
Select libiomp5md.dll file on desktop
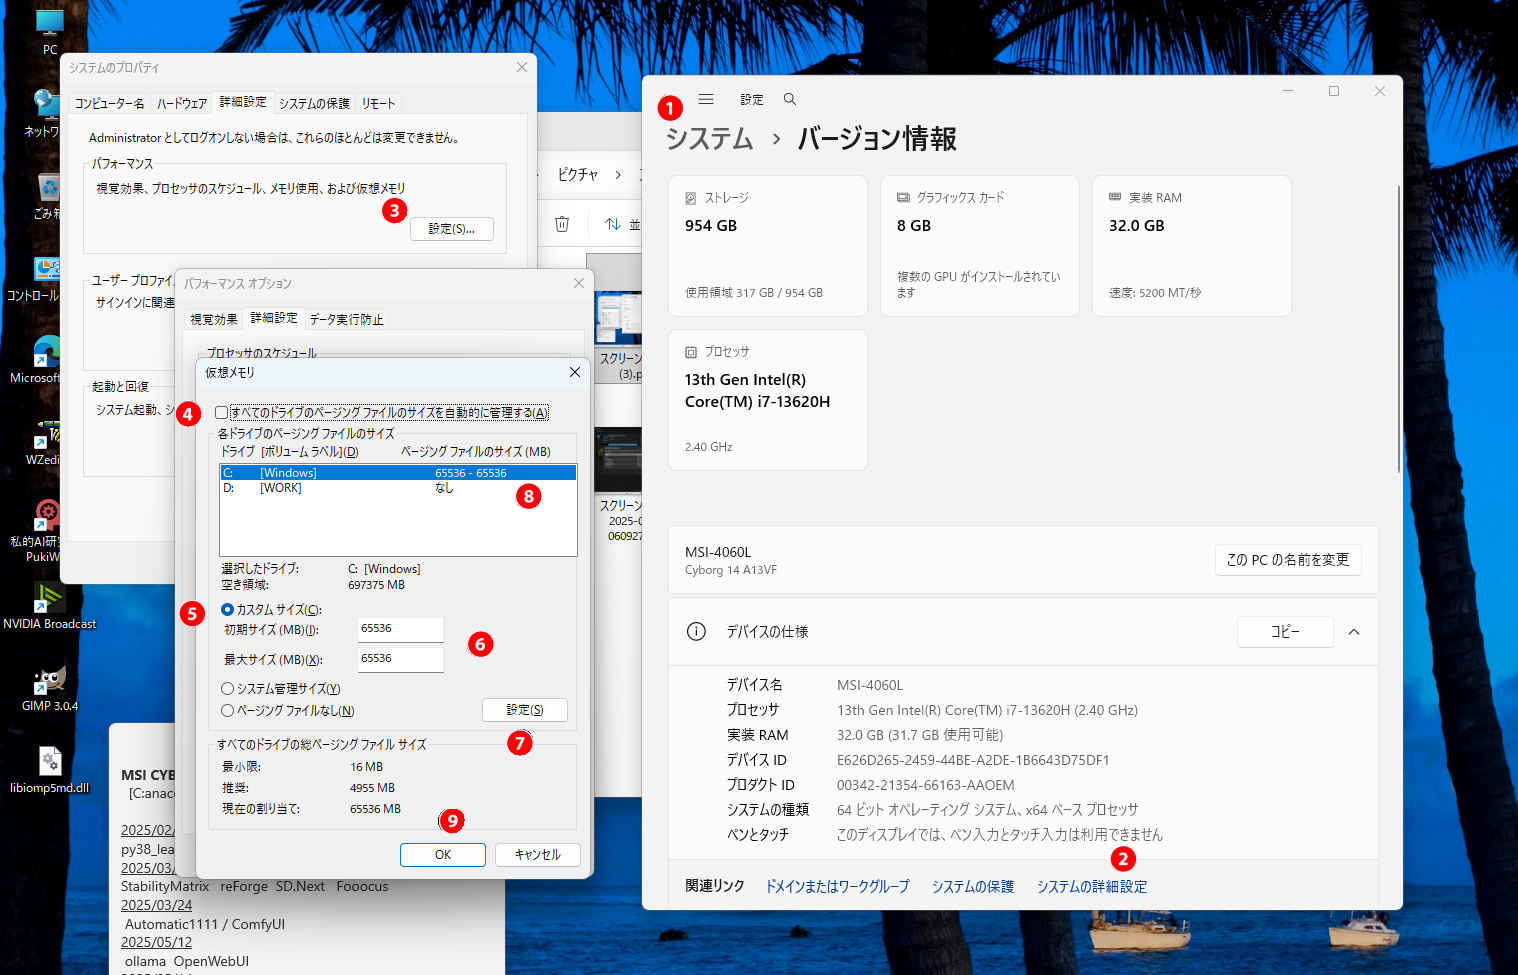(49, 766)
